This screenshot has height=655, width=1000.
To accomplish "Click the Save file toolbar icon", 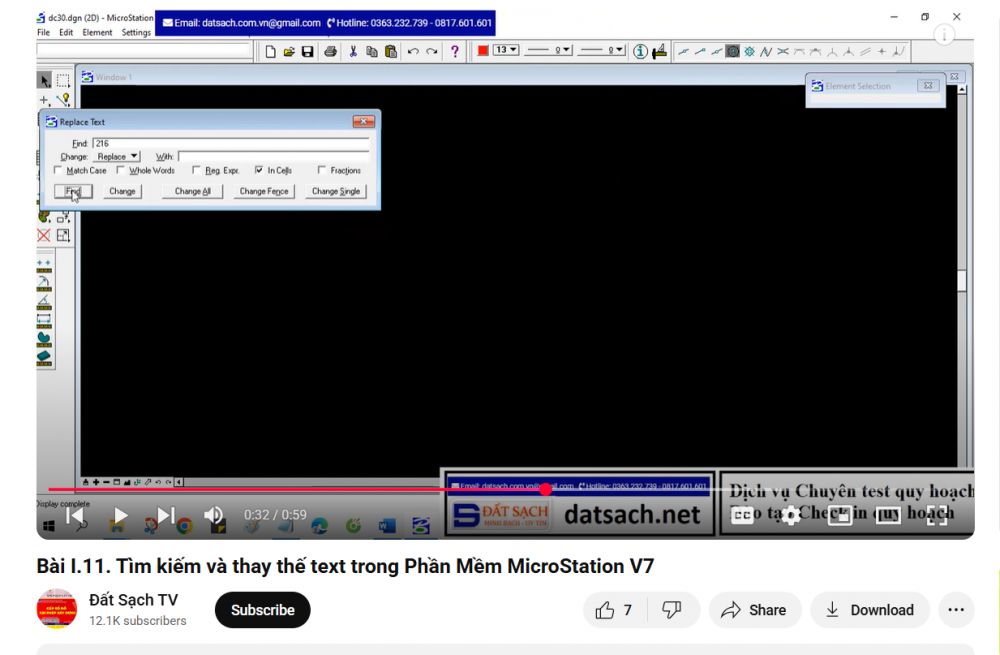I will 307,51.
